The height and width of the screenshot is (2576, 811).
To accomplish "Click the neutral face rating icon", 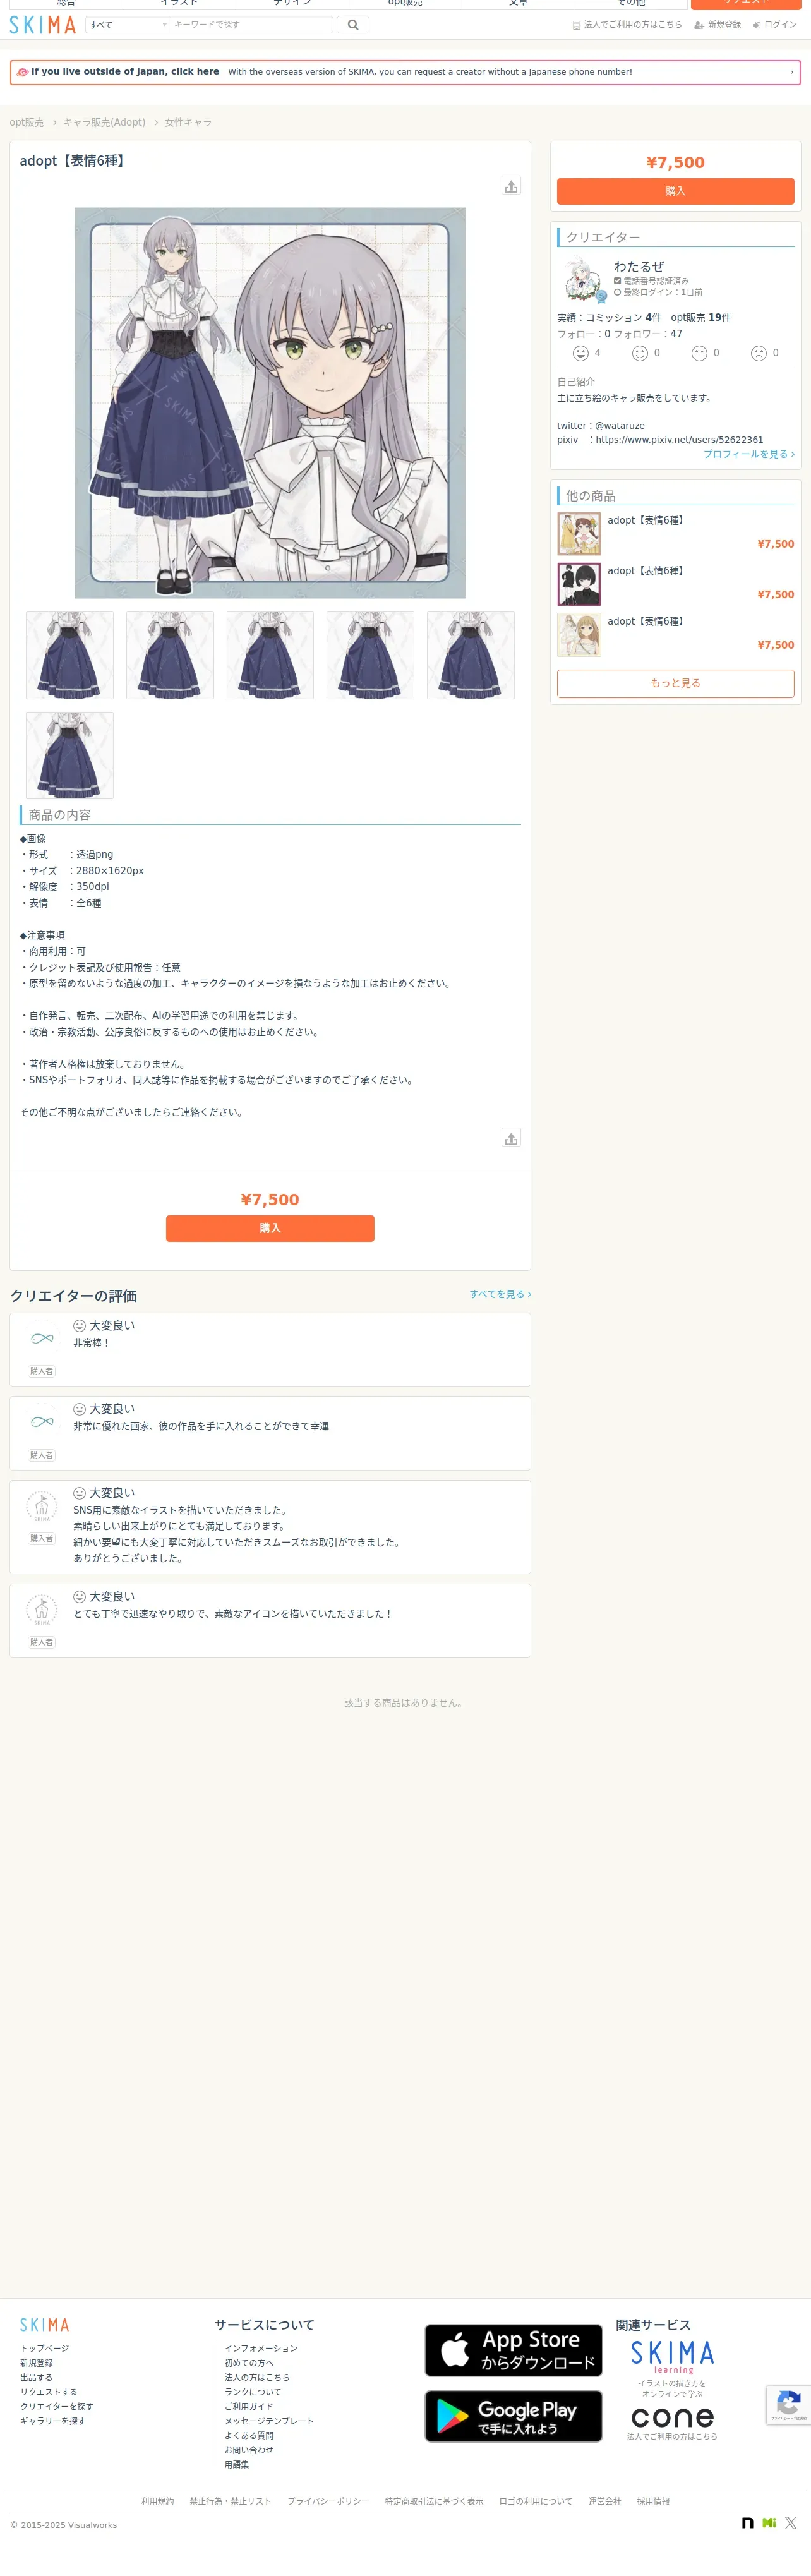I will (699, 353).
